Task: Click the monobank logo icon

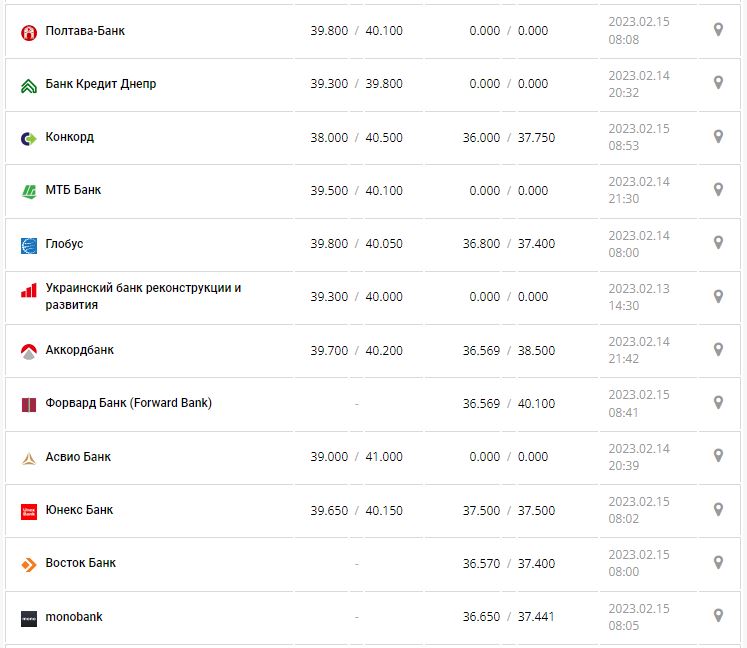Action: [x=29, y=618]
